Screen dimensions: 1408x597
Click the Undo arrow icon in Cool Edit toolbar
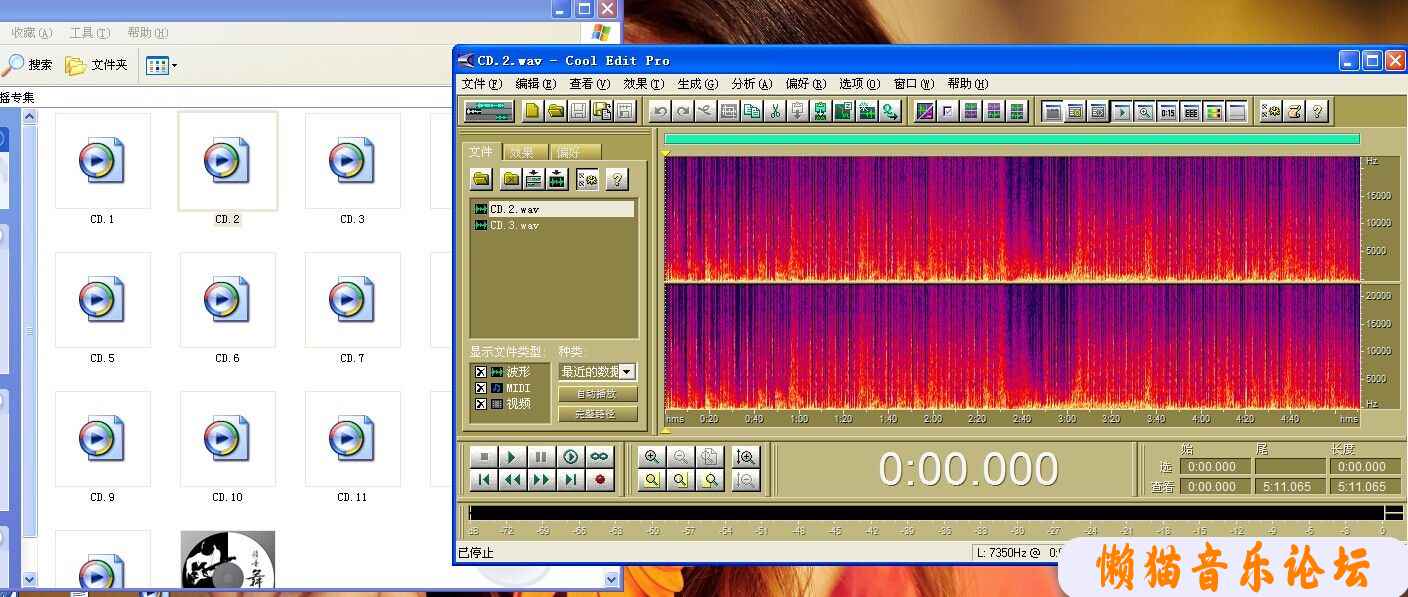coord(659,111)
